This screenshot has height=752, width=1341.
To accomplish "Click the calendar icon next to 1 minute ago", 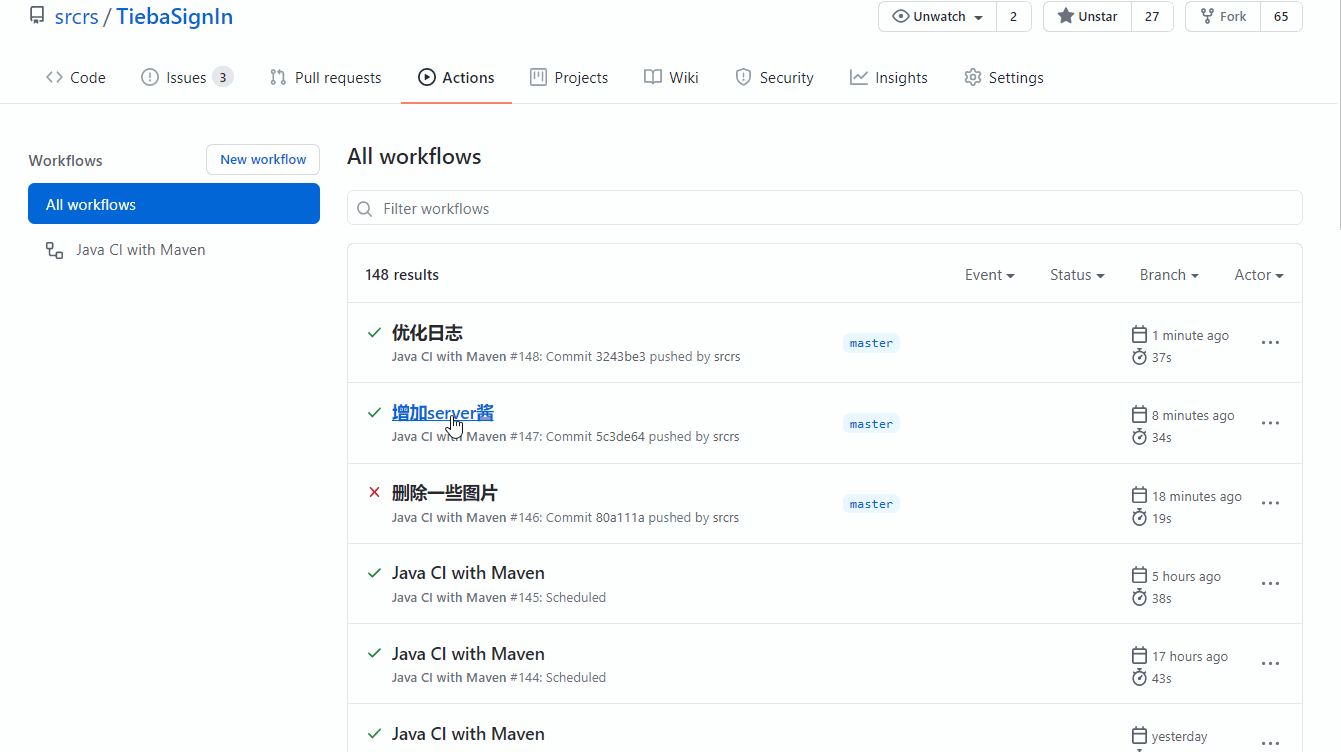I will point(1139,334).
